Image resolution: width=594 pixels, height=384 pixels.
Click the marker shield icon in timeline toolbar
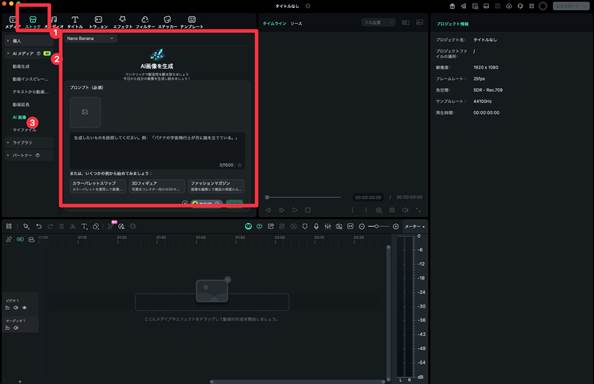click(x=305, y=226)
